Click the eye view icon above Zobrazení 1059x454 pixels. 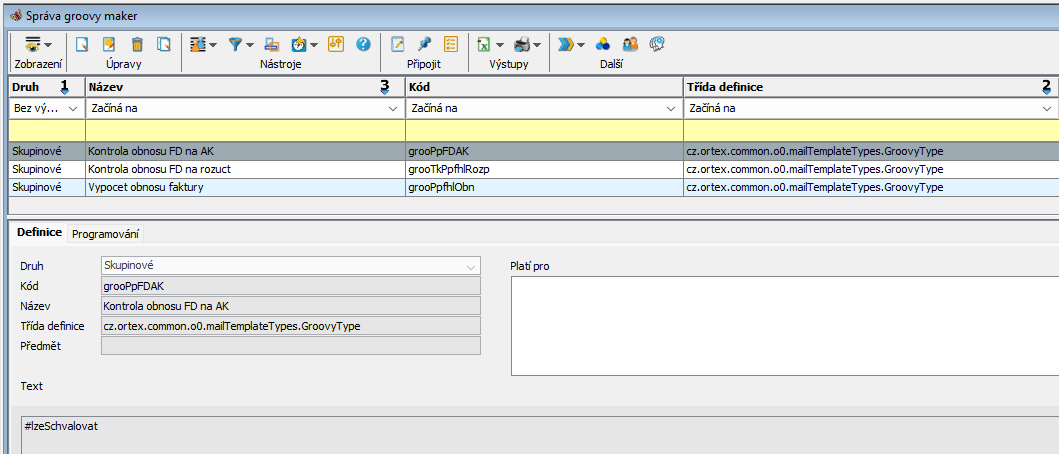click(33, 44)
